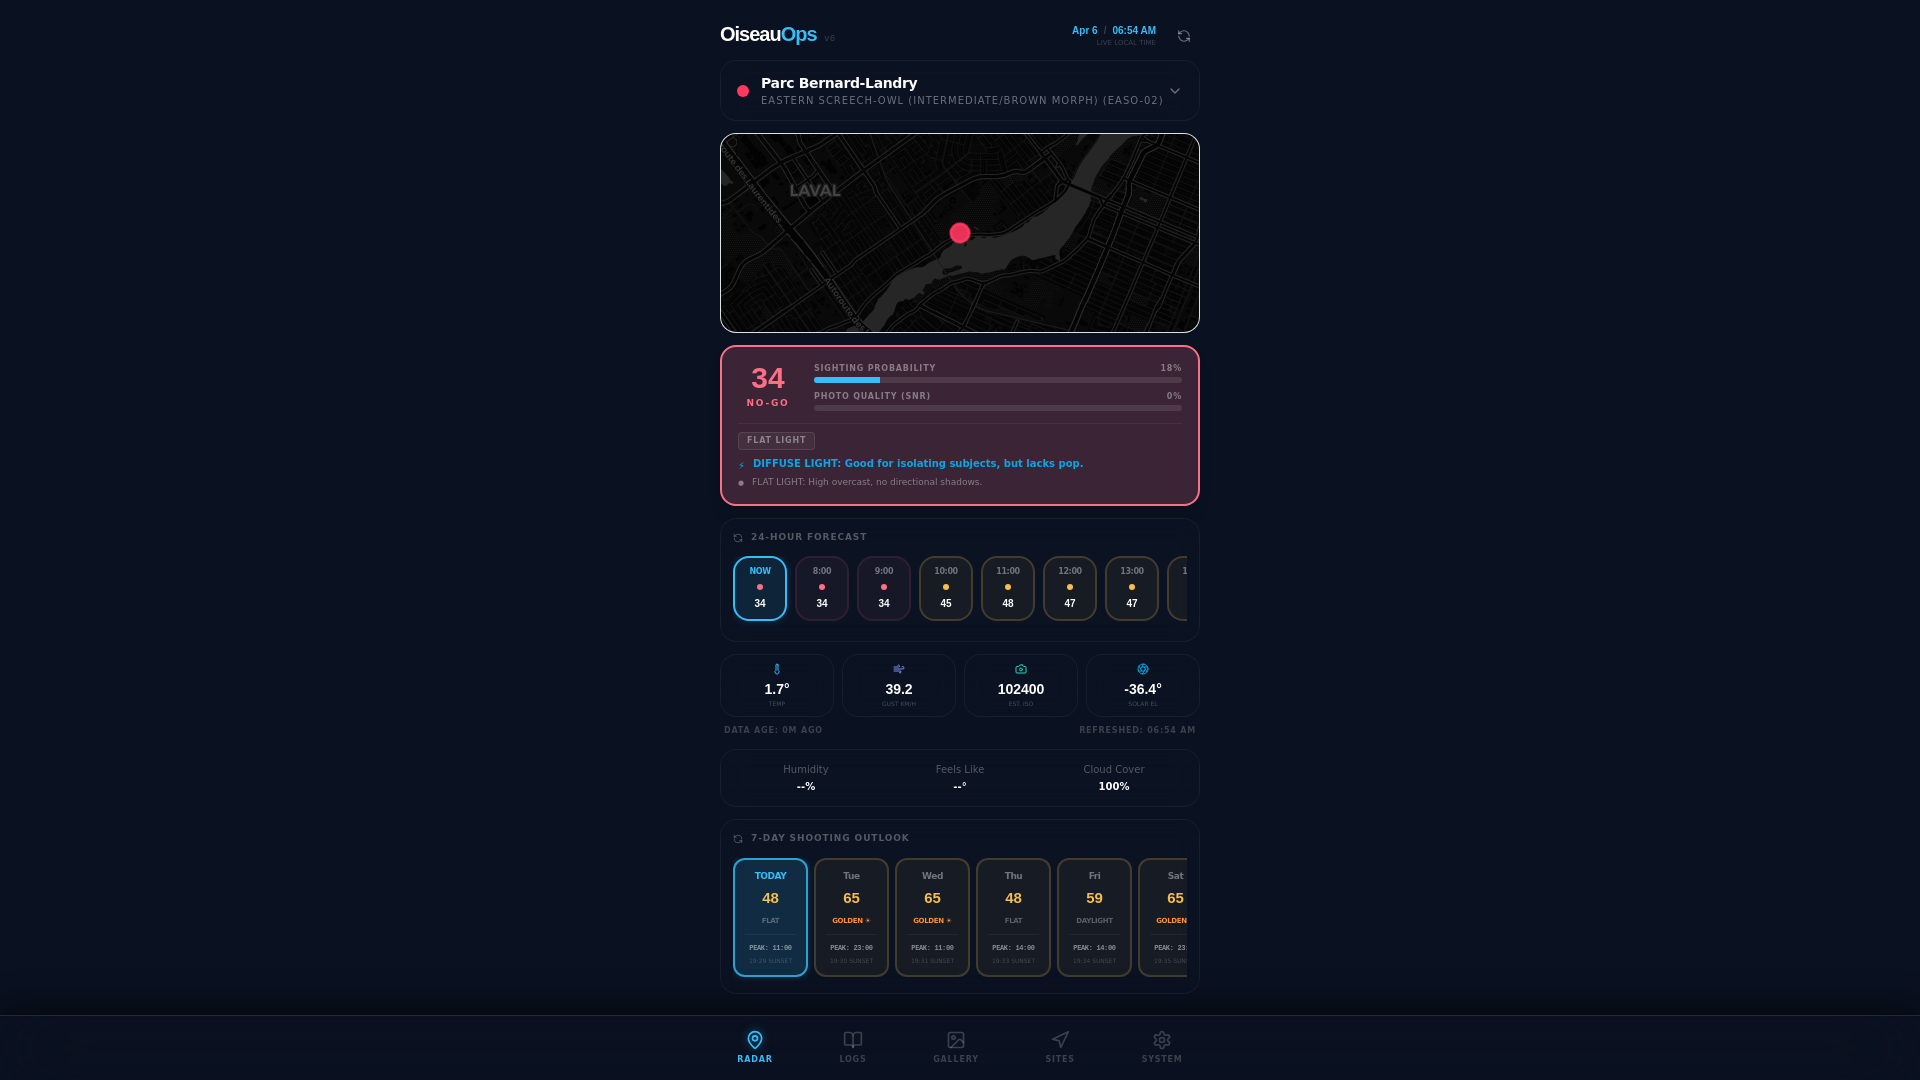Click the FLAT LIGHT tag badge
Screen dimensions: 1920x1080
click(776, 441)
